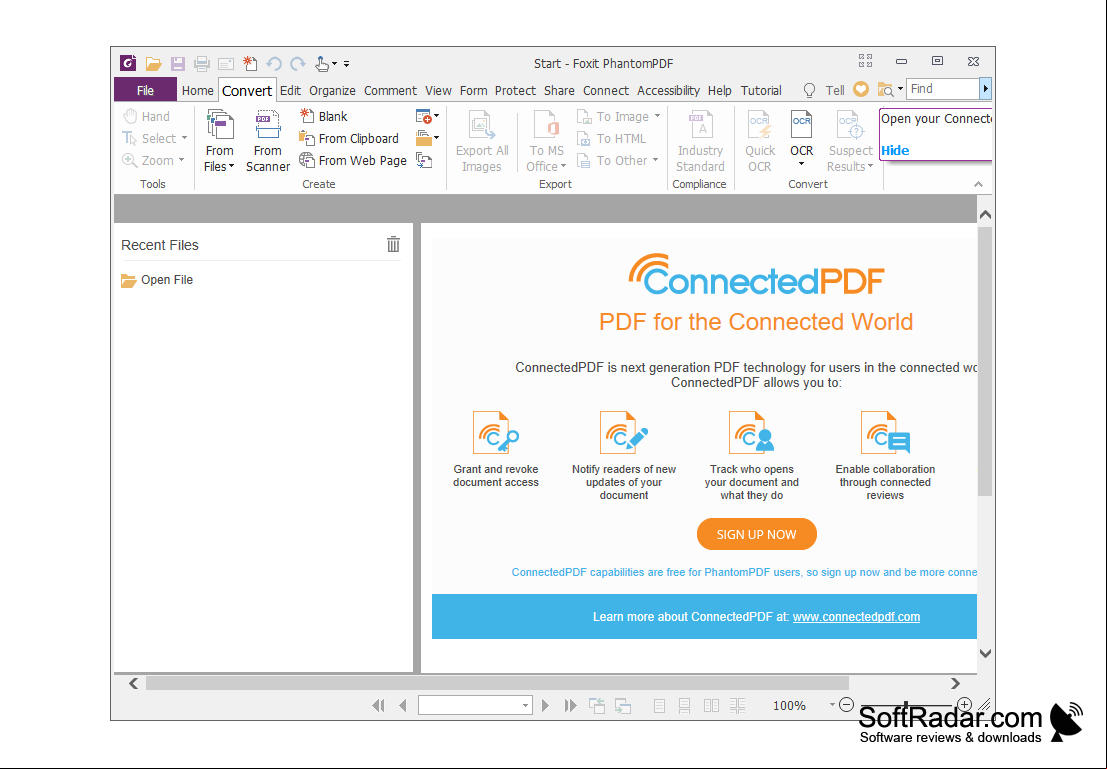Click Industry Standard compliance button
1107x769 pixels.
pos(700,141)
